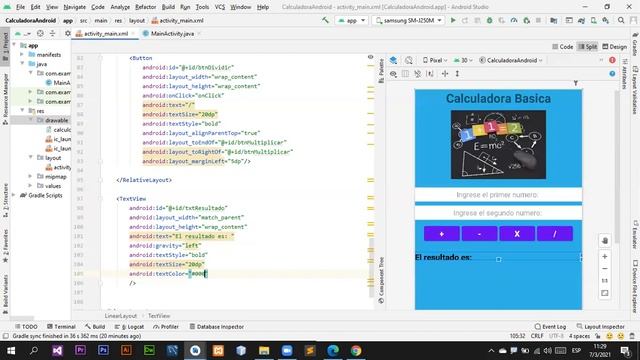Viewport: 640px width, 360px height.
Task: Click the blue help question icon
Action: point(612,73)
